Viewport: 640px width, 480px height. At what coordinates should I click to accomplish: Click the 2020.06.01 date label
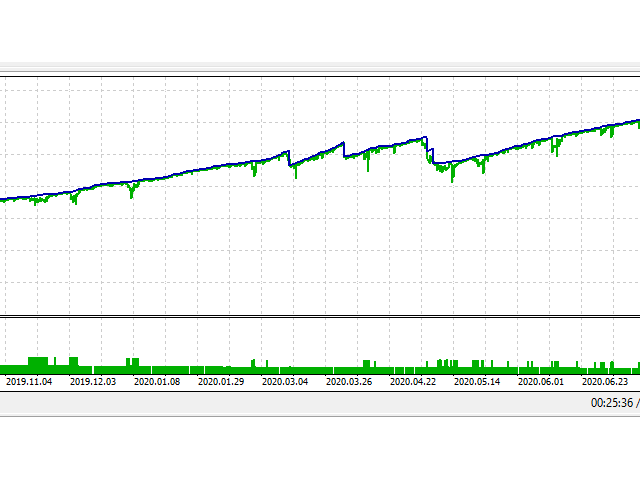click(541, 382)
